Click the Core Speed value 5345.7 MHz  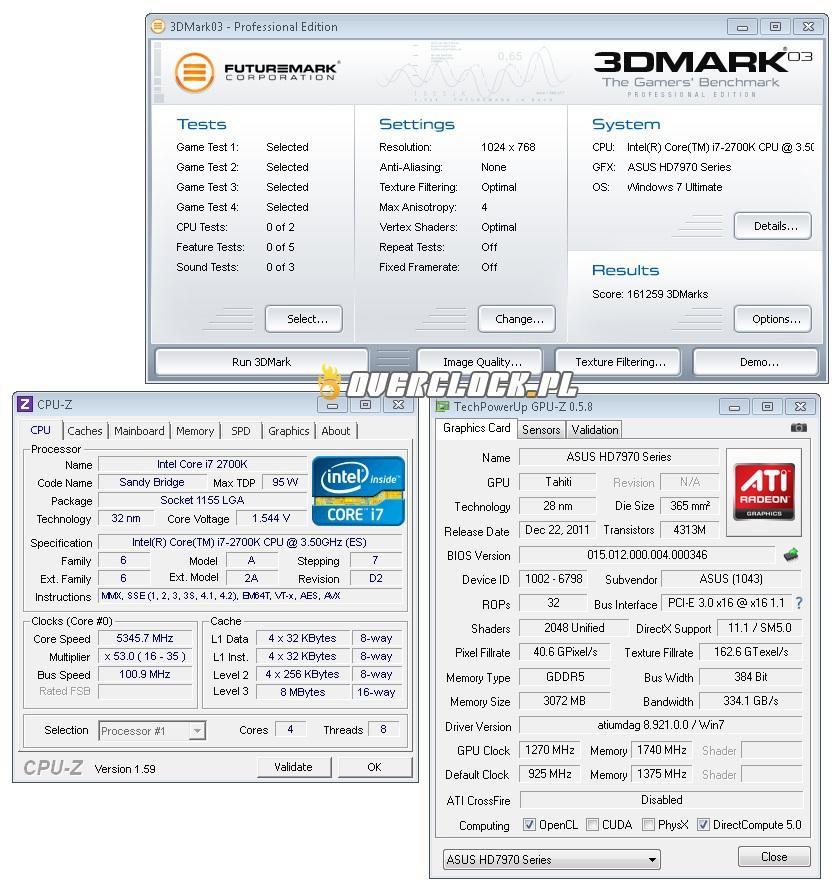point(145,638)
